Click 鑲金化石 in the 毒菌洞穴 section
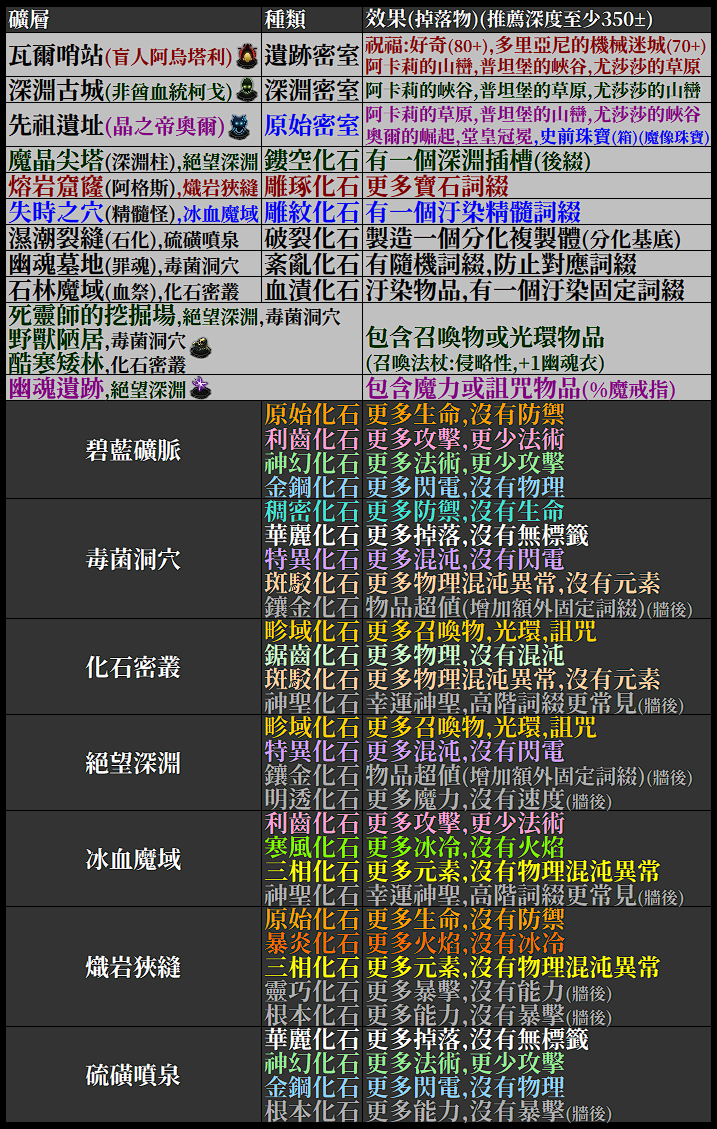 point(311,607)
